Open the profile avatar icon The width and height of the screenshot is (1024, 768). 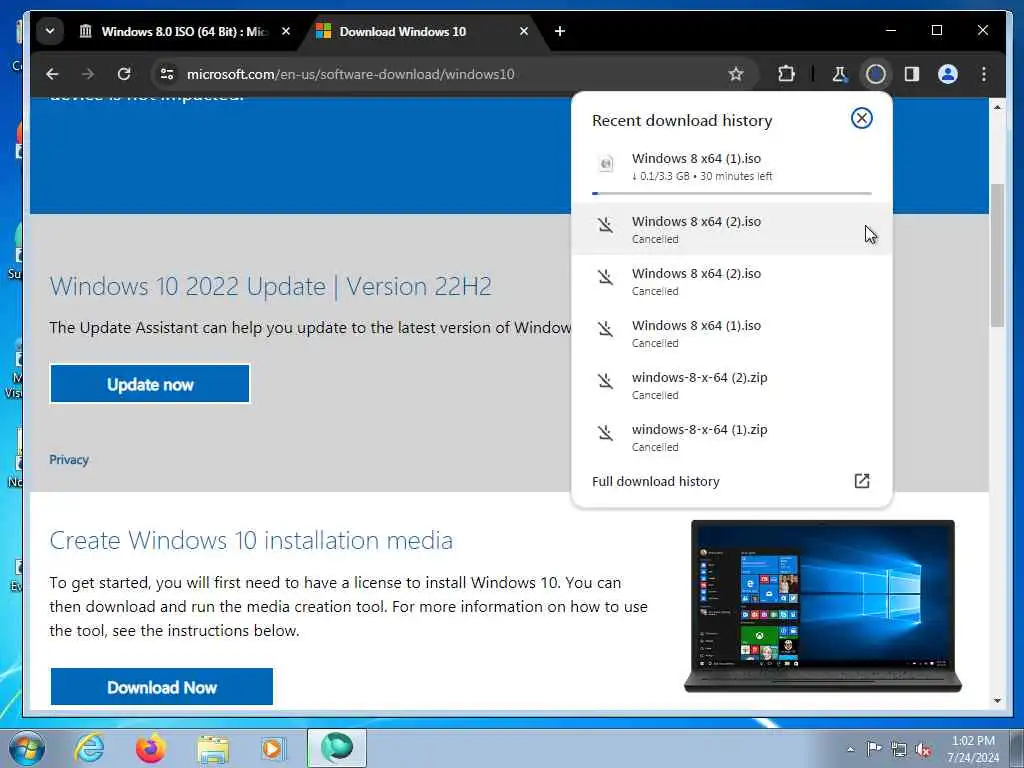[x=948, y=74]
